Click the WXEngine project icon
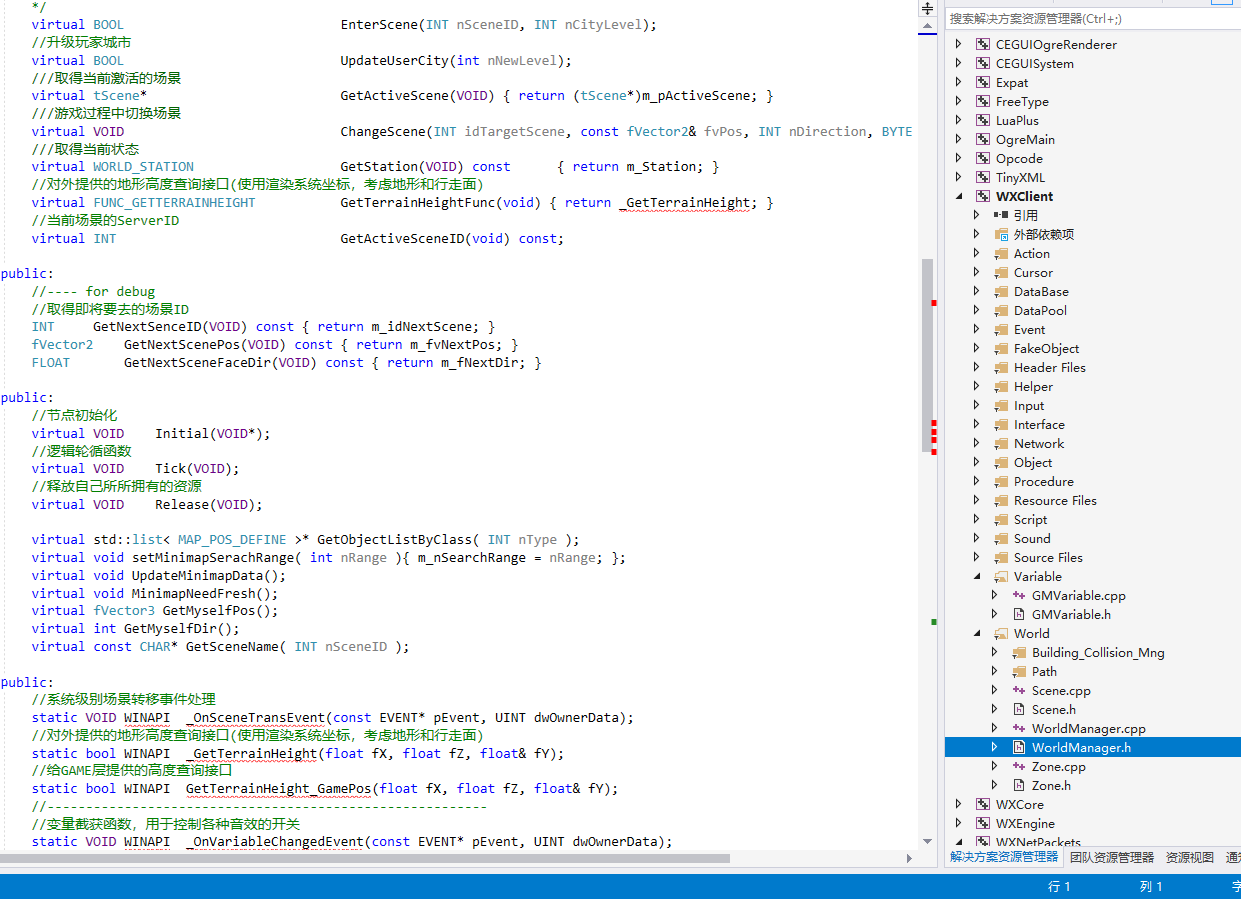Viewport: 1241px width, 899px height. [x=983, y=824]
